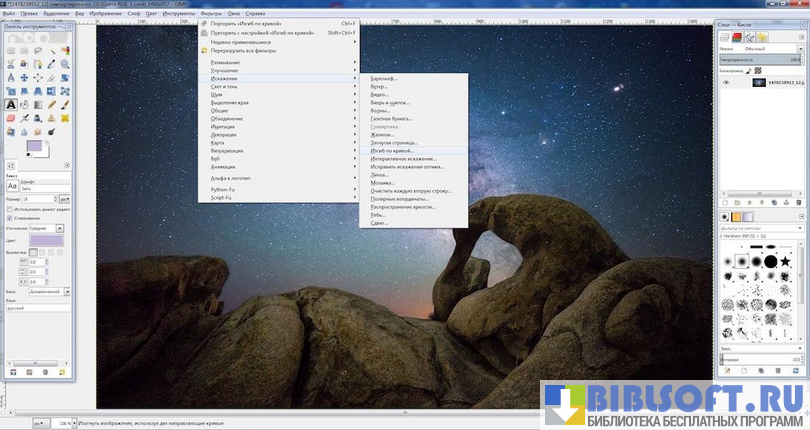Click the pink Eraser tool icon
The image size is (810, 430).
pos(11,116)
